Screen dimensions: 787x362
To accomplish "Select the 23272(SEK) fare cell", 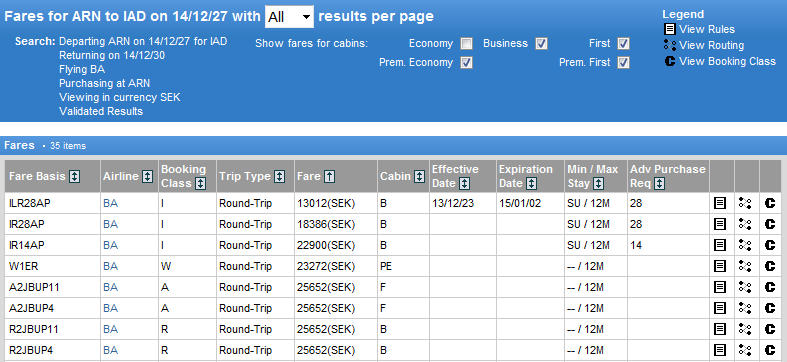I will [335, 266].
